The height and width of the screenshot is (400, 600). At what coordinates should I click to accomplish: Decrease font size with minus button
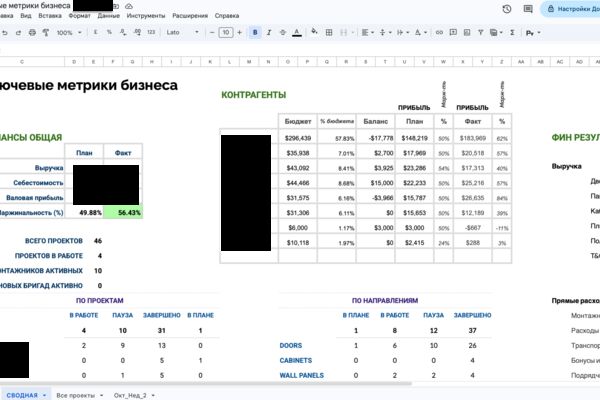click(x=212, y=33)
